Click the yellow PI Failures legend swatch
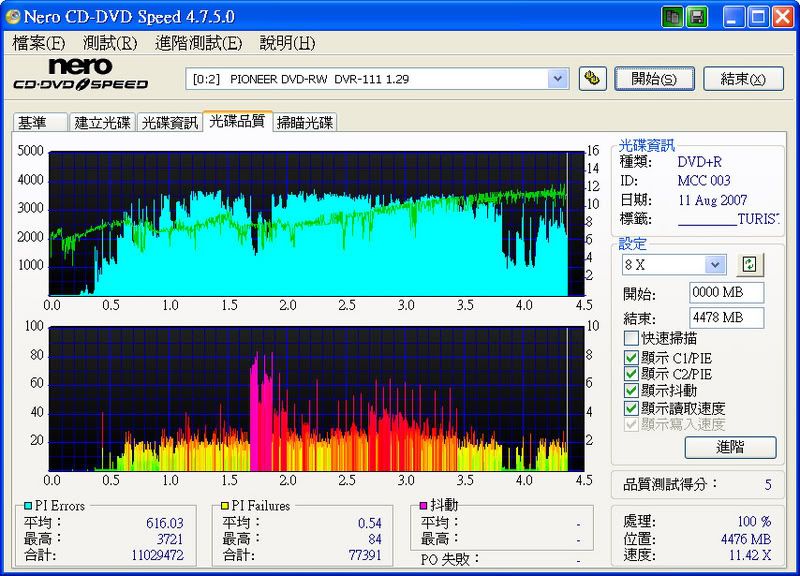Image resolution: width=800 pixels, height=576 pixels. point(224,506)
